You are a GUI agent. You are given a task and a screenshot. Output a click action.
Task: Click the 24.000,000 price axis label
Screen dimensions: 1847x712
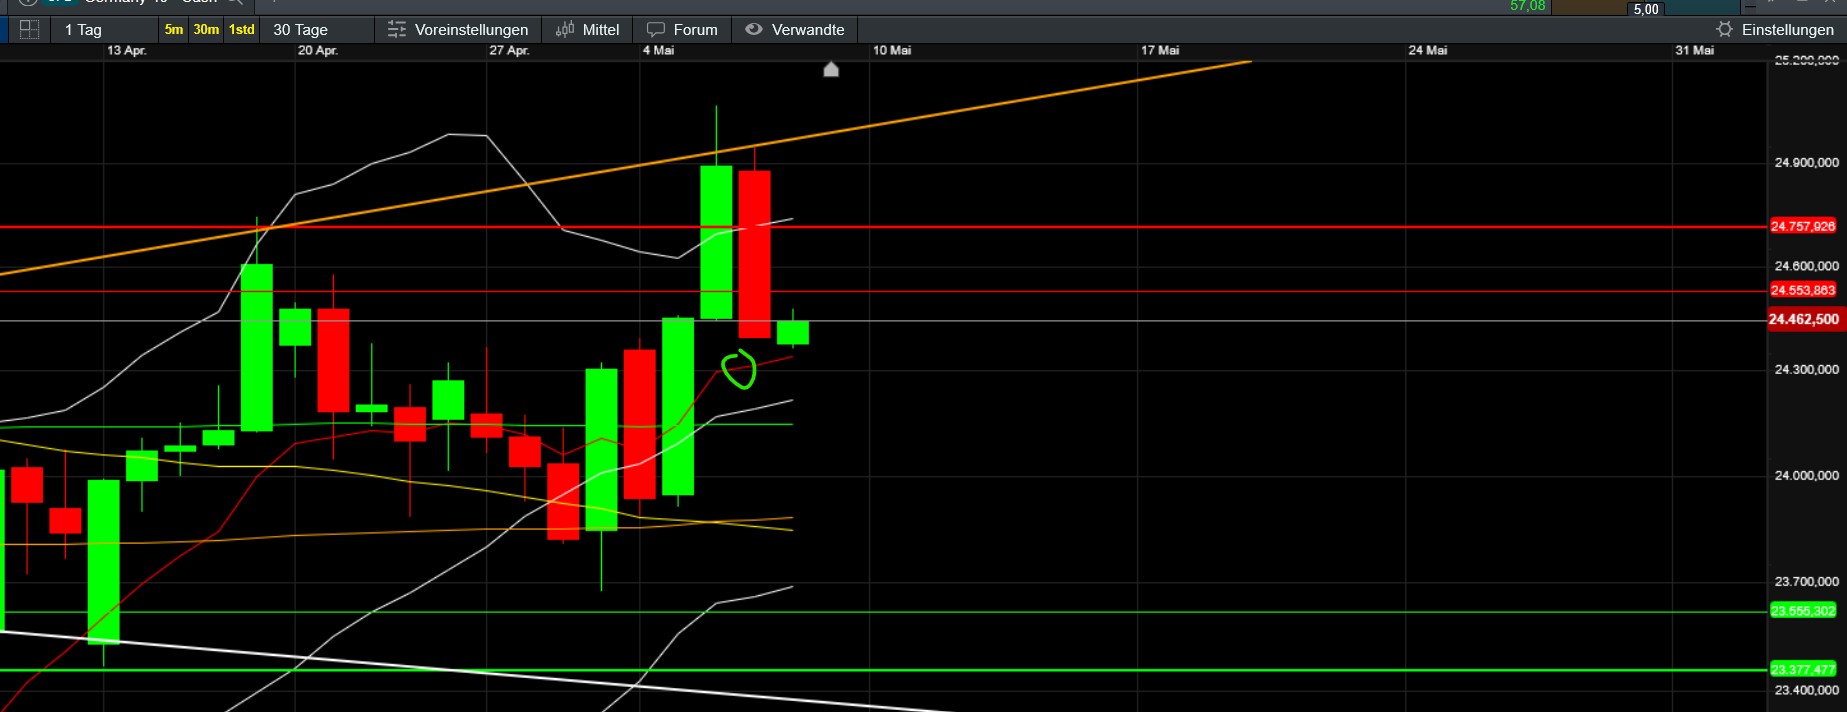(1806, 476)
